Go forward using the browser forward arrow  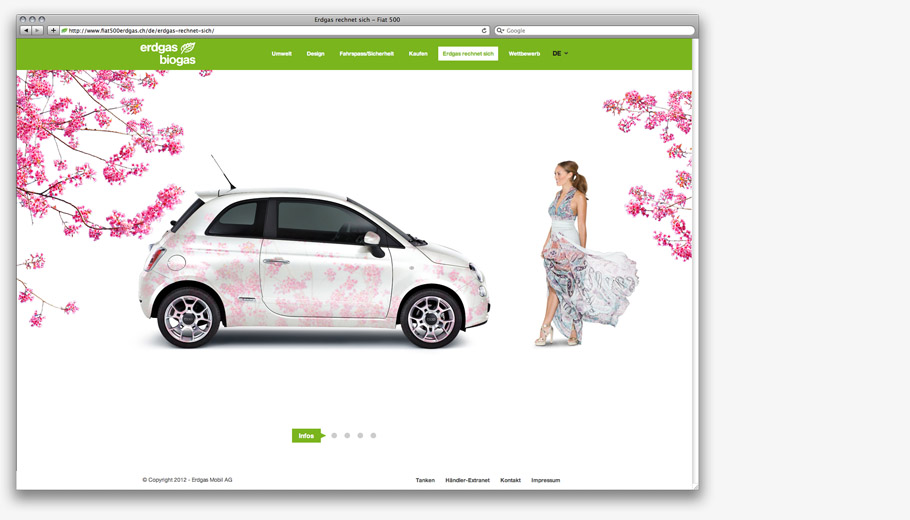[x=37, y=30]
